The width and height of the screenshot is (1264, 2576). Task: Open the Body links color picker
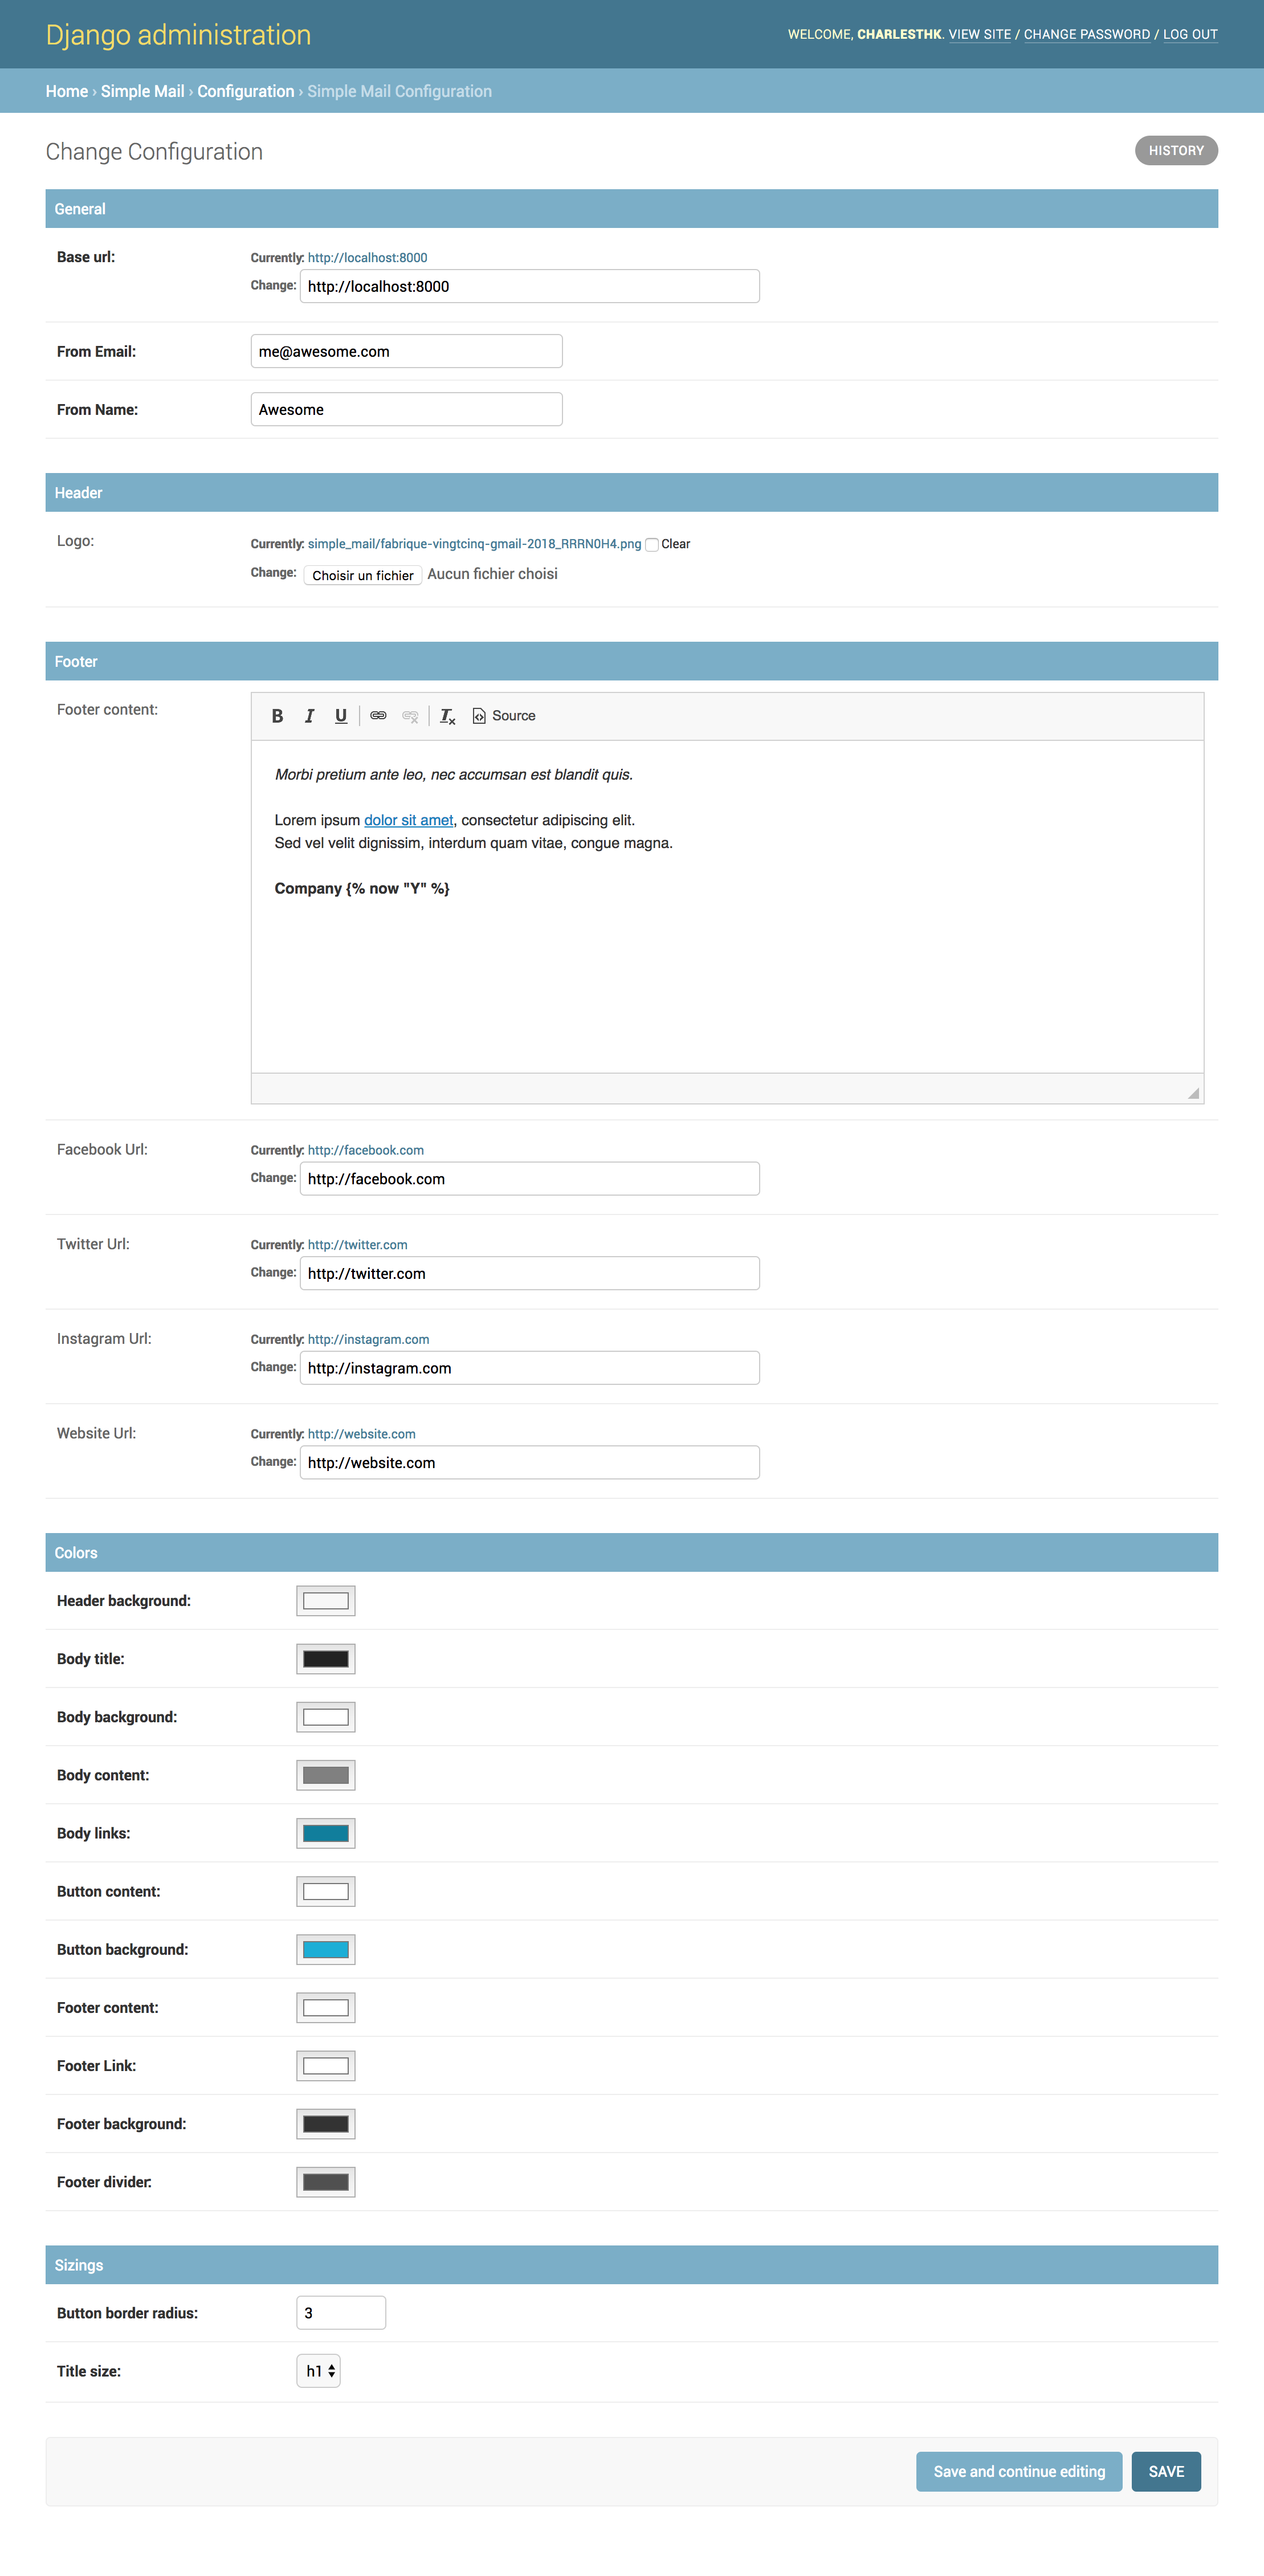[x=325, y=1832]
